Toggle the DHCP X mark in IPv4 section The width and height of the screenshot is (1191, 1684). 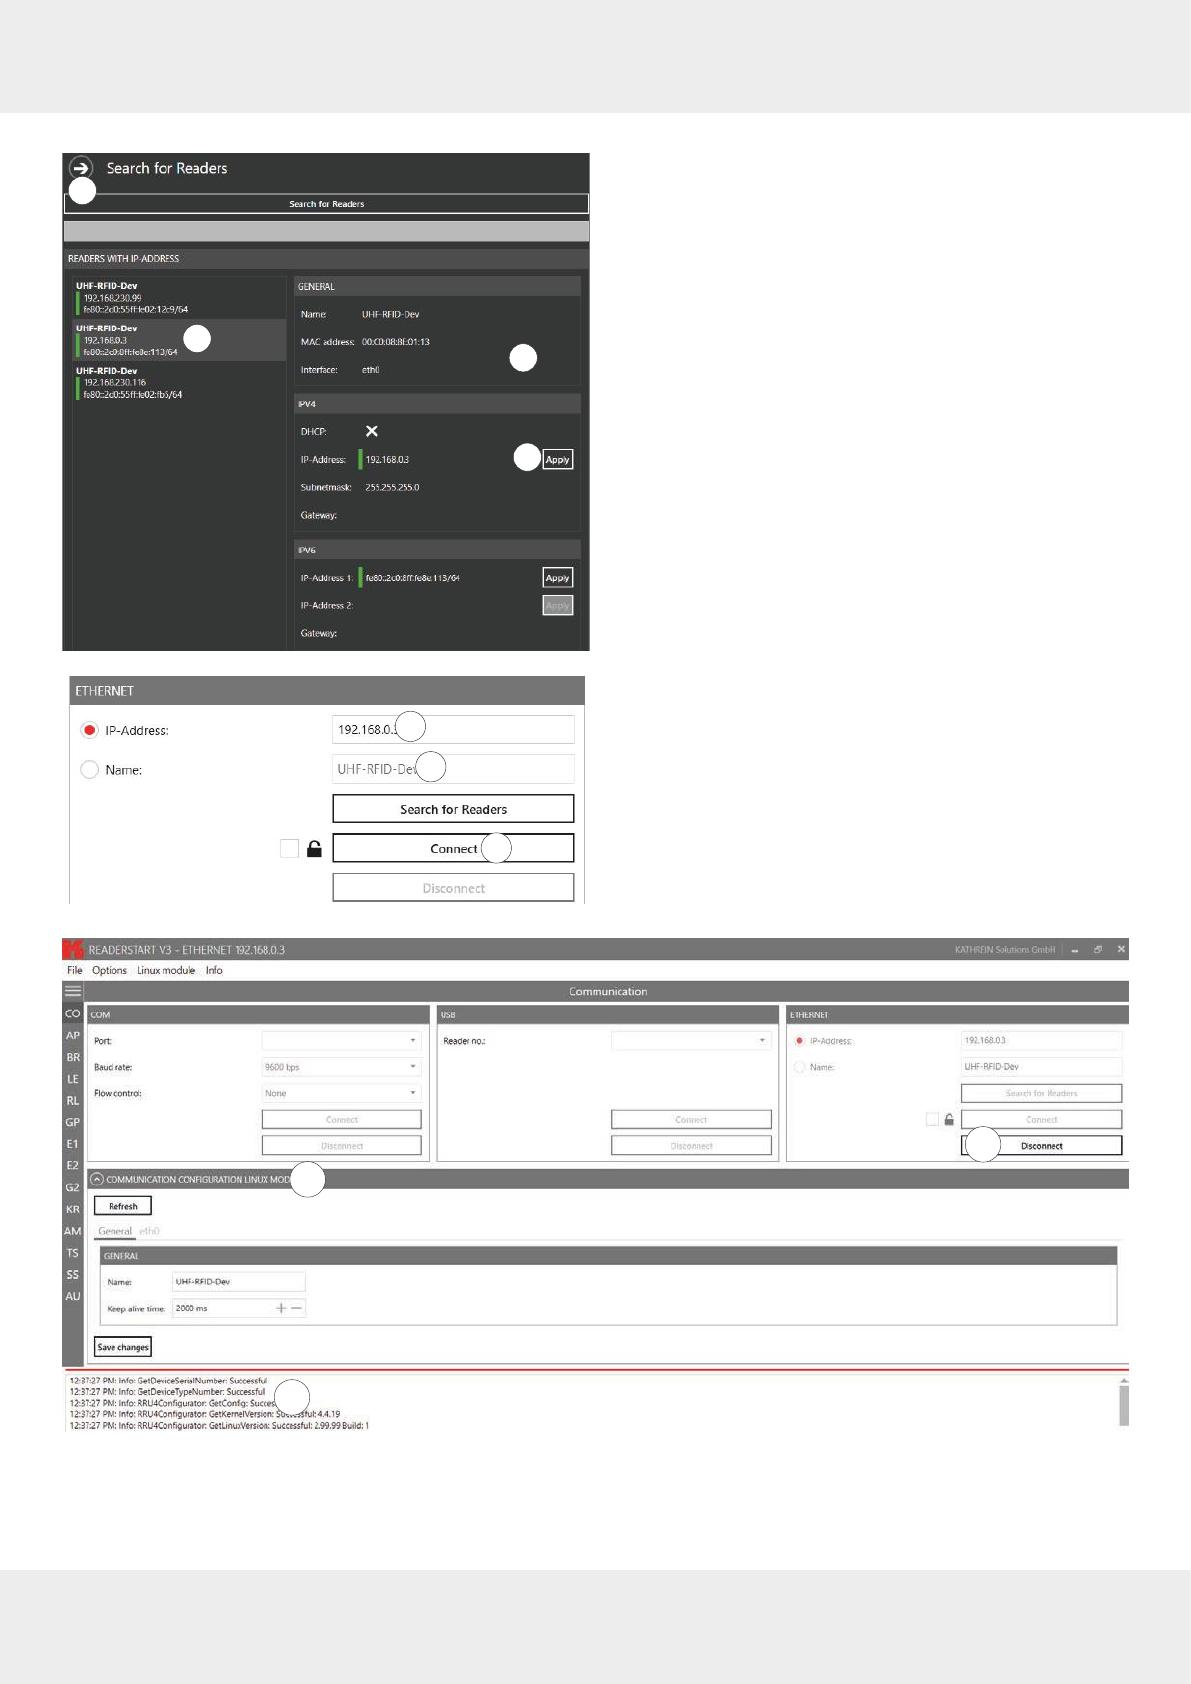(x=372, y=431)
